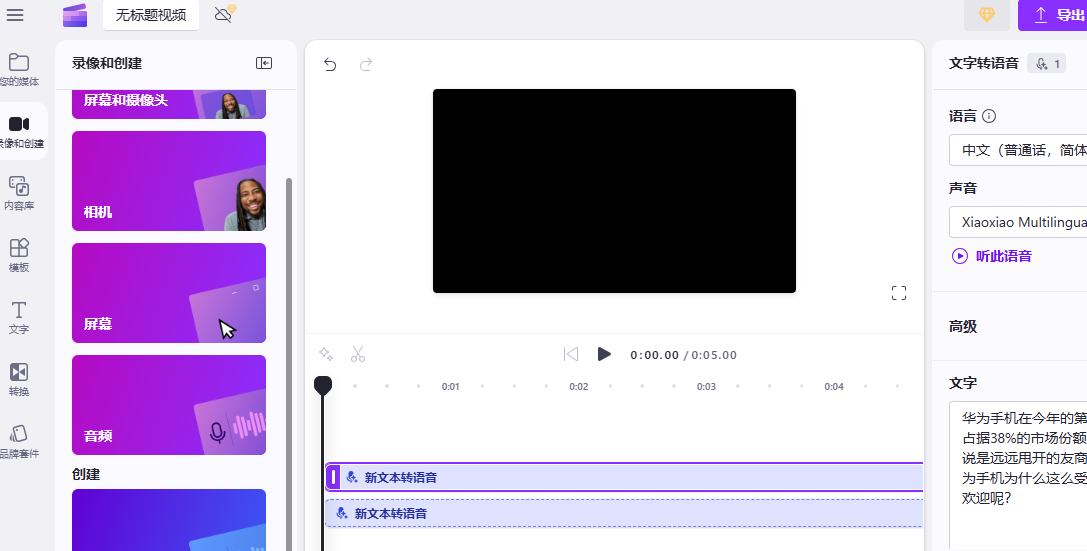Select 录像和创建 sidebar tab
Screen dimensions: 1087x551
click(21, 132)
